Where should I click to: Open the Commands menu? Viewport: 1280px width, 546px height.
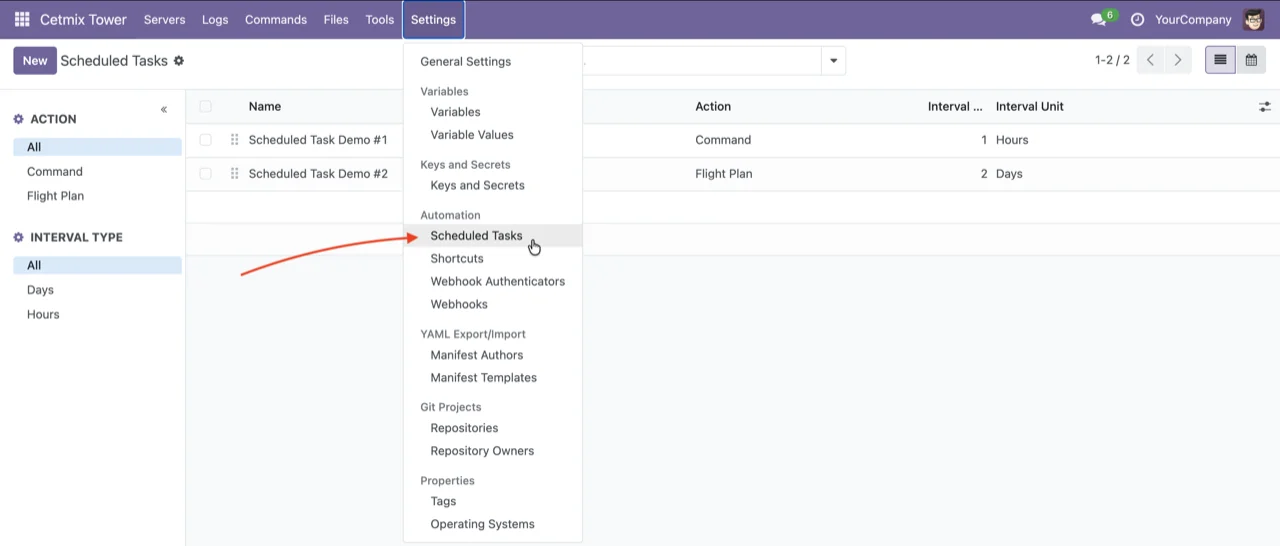coord(276,19)
